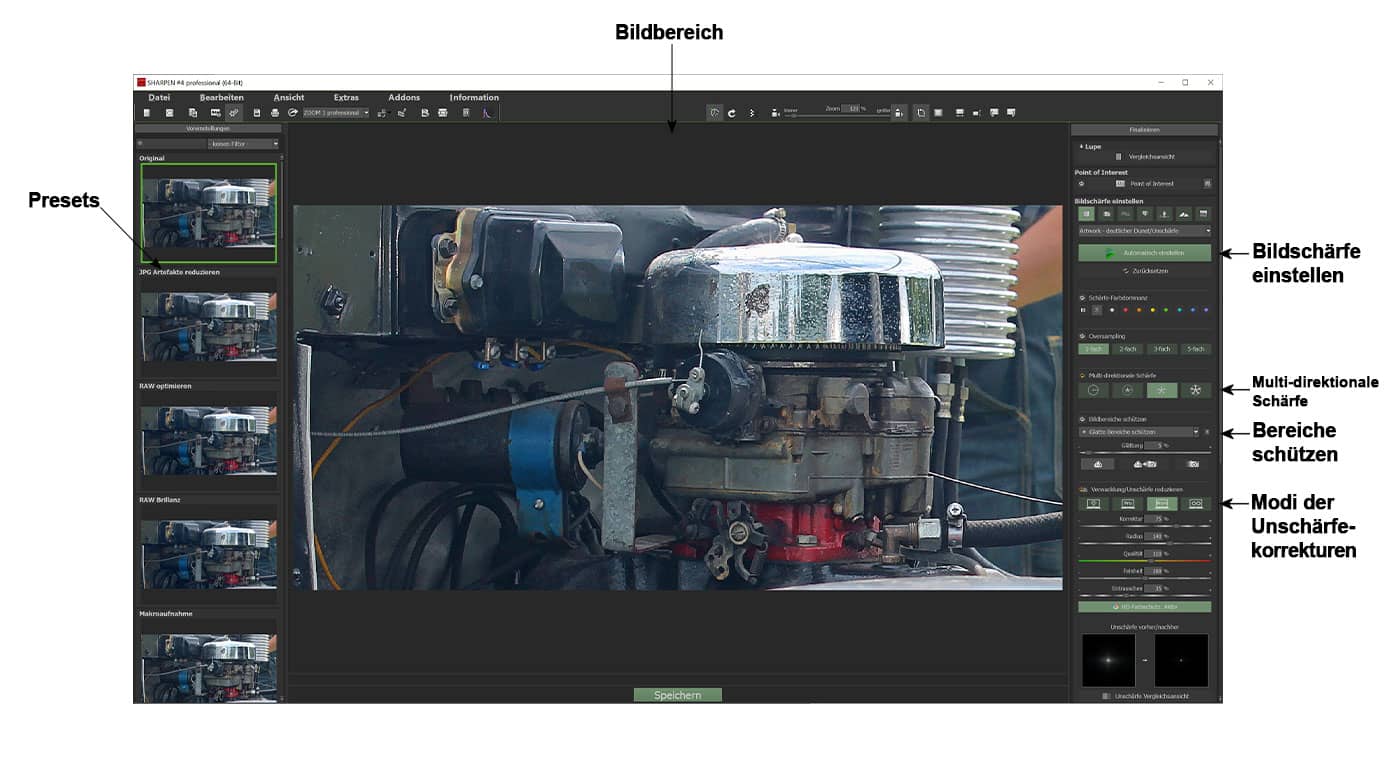Open the Addons menu
The width and height of the screenshot is (1386, 783).
[404, 97]
